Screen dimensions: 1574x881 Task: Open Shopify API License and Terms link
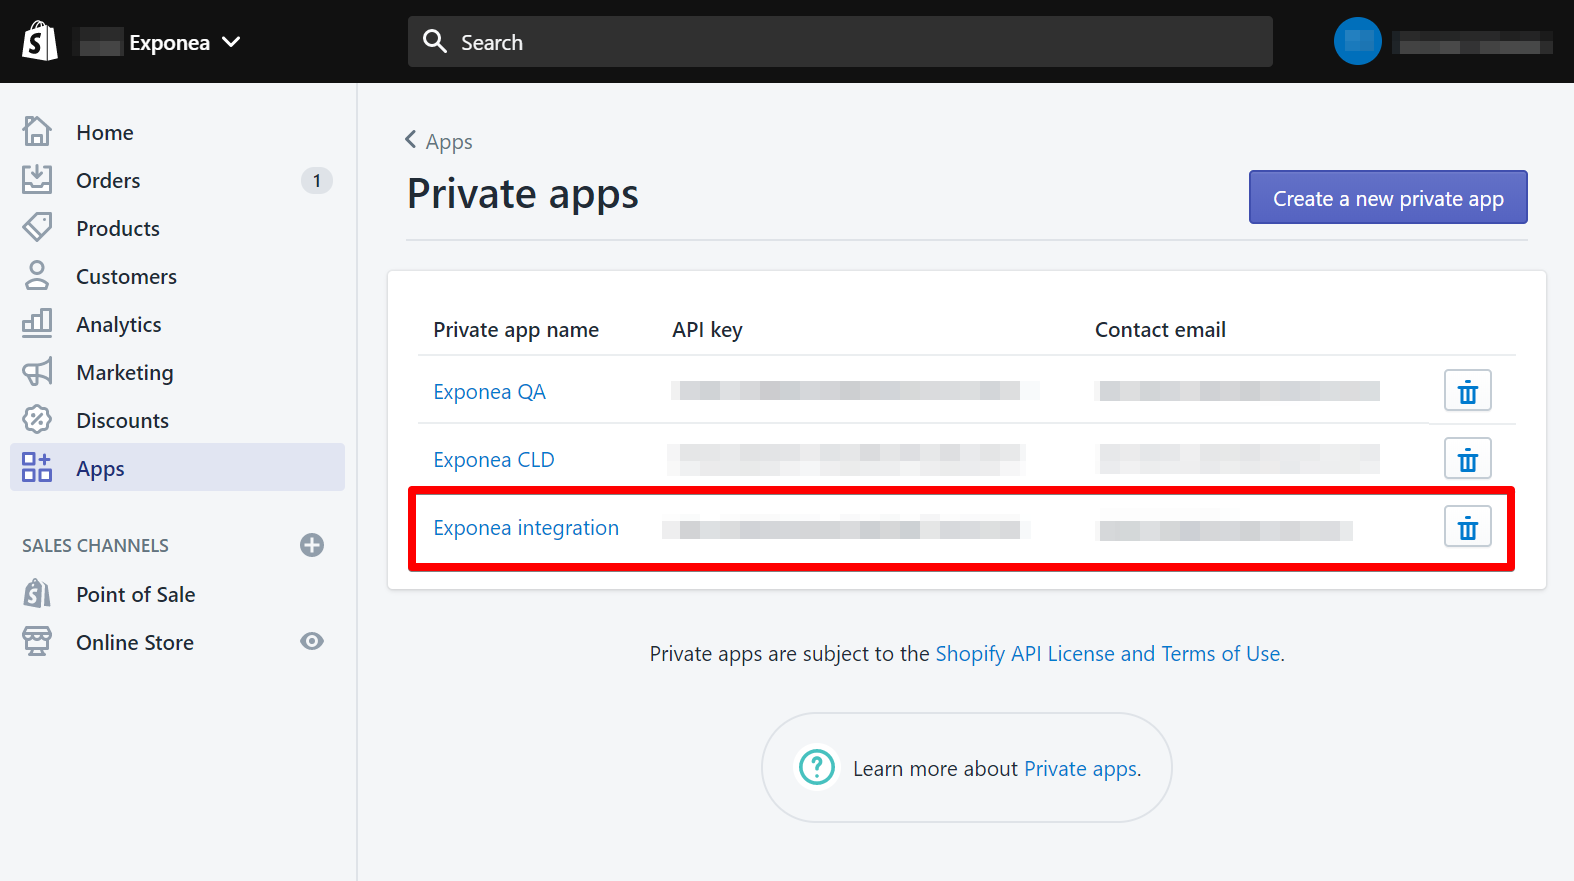(x=1108, y=654)
